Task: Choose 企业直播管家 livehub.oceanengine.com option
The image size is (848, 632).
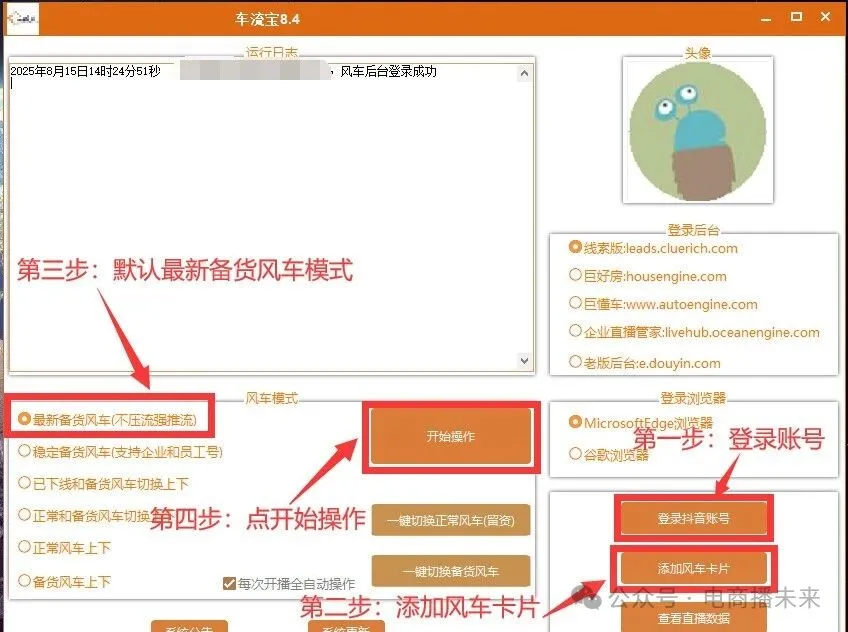Action: (x=575, y=331)
